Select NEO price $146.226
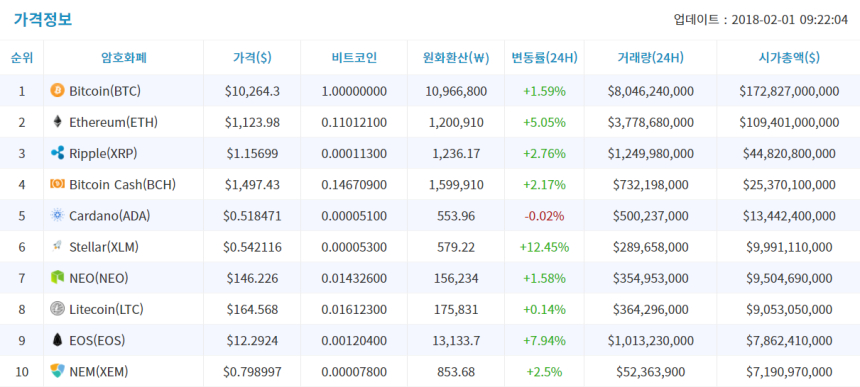Screen dimensions: 860x387 pos(252,278)
